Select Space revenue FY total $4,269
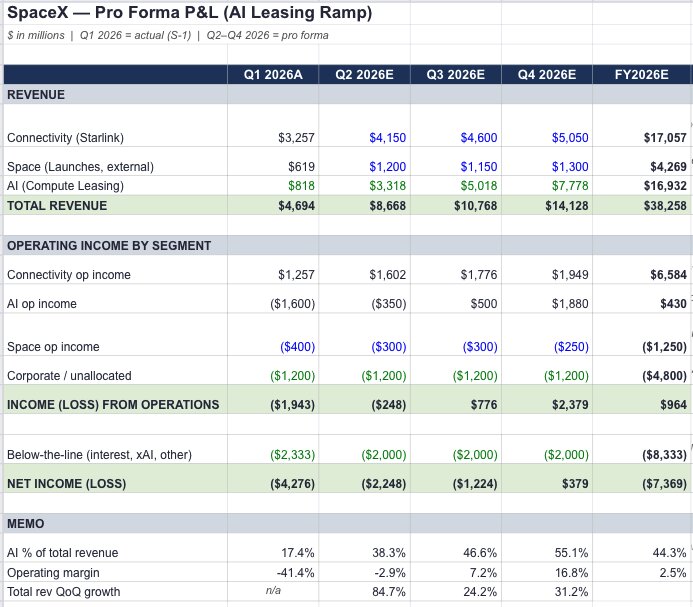 coord(668,167)
